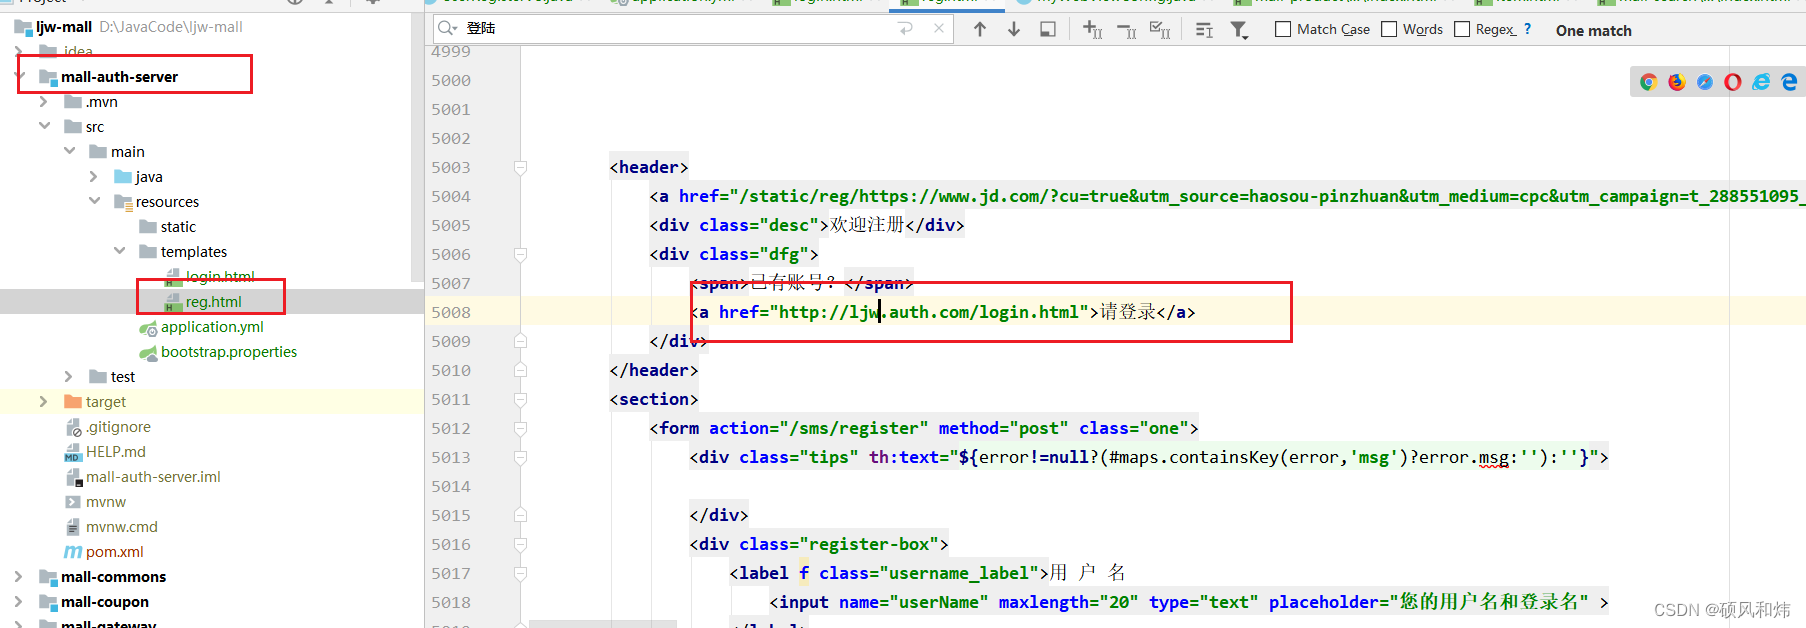Select application.yml file

[x=212, y=326]
